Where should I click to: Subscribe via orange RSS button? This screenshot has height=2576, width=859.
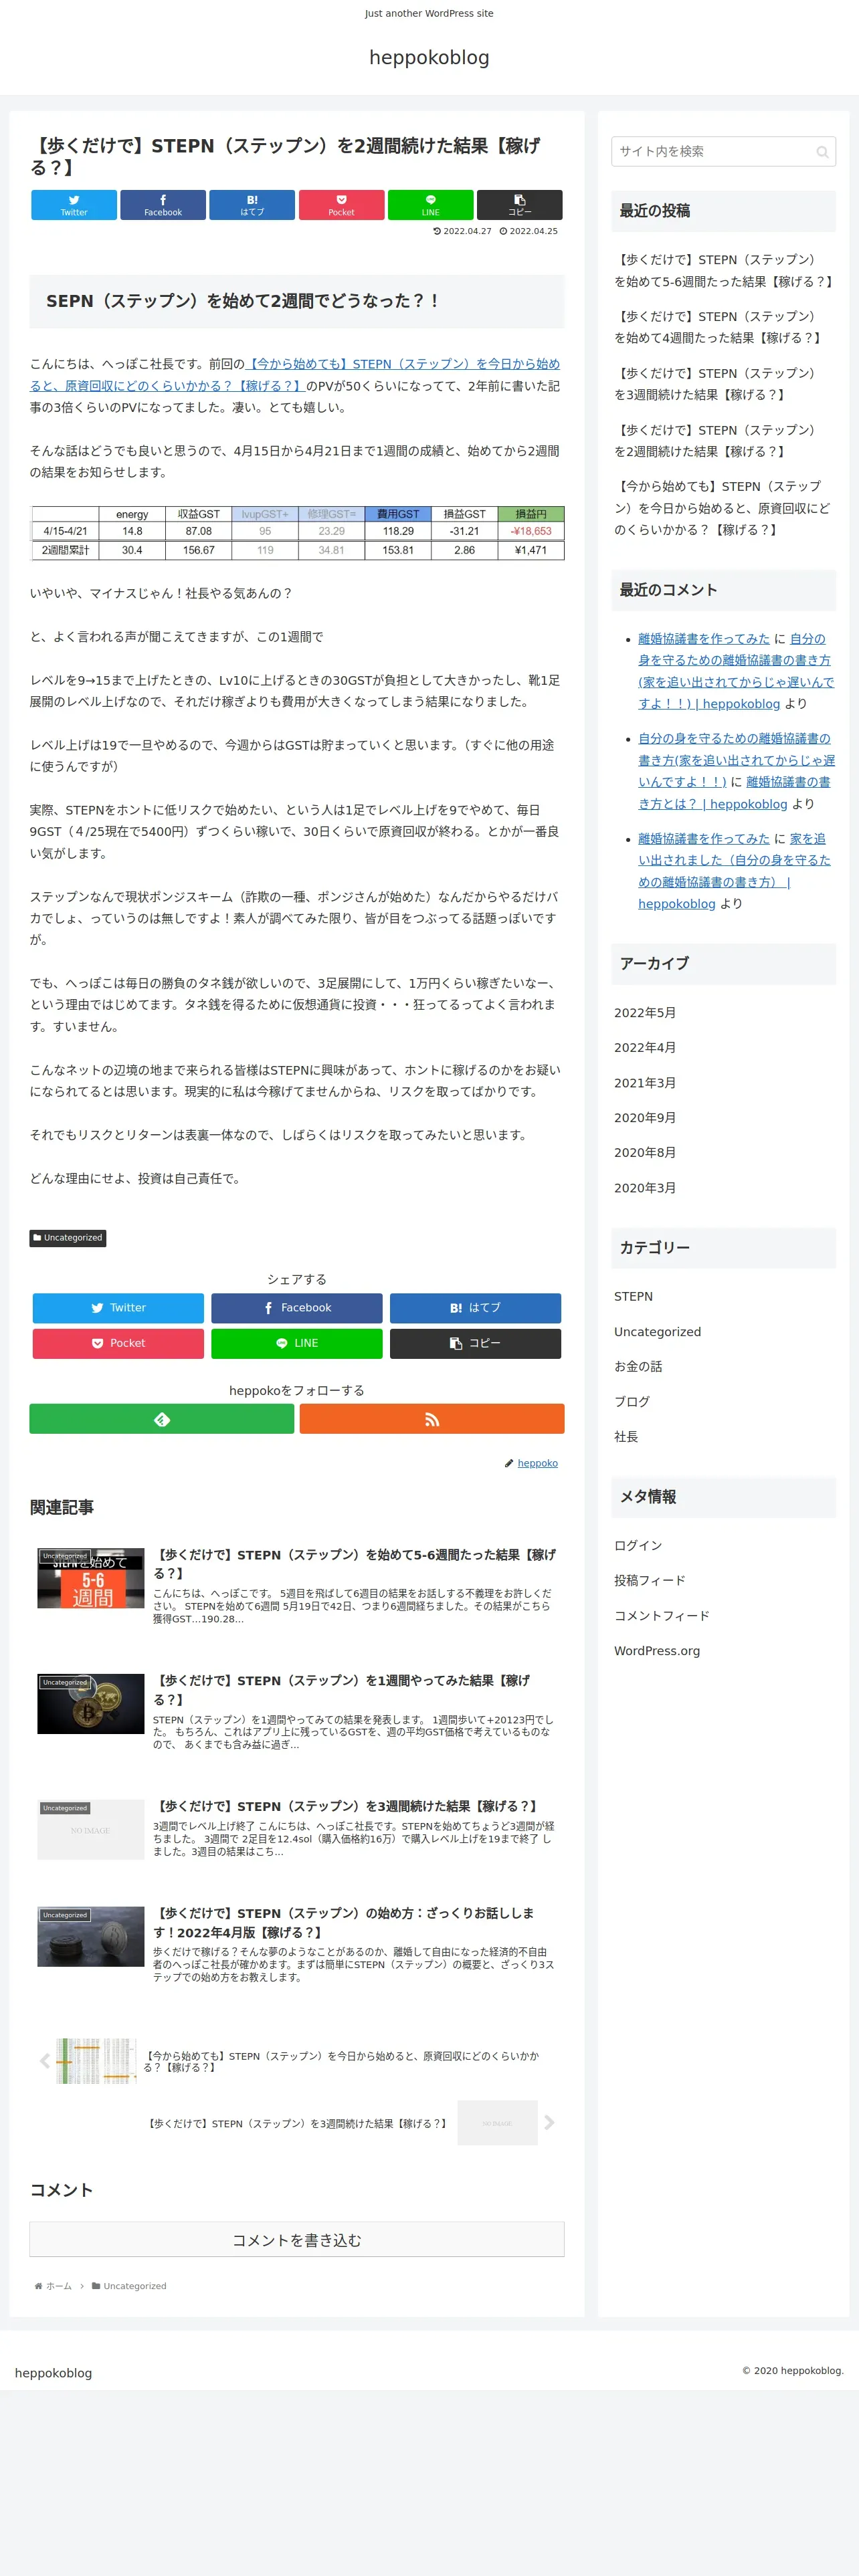(432, 1419)
